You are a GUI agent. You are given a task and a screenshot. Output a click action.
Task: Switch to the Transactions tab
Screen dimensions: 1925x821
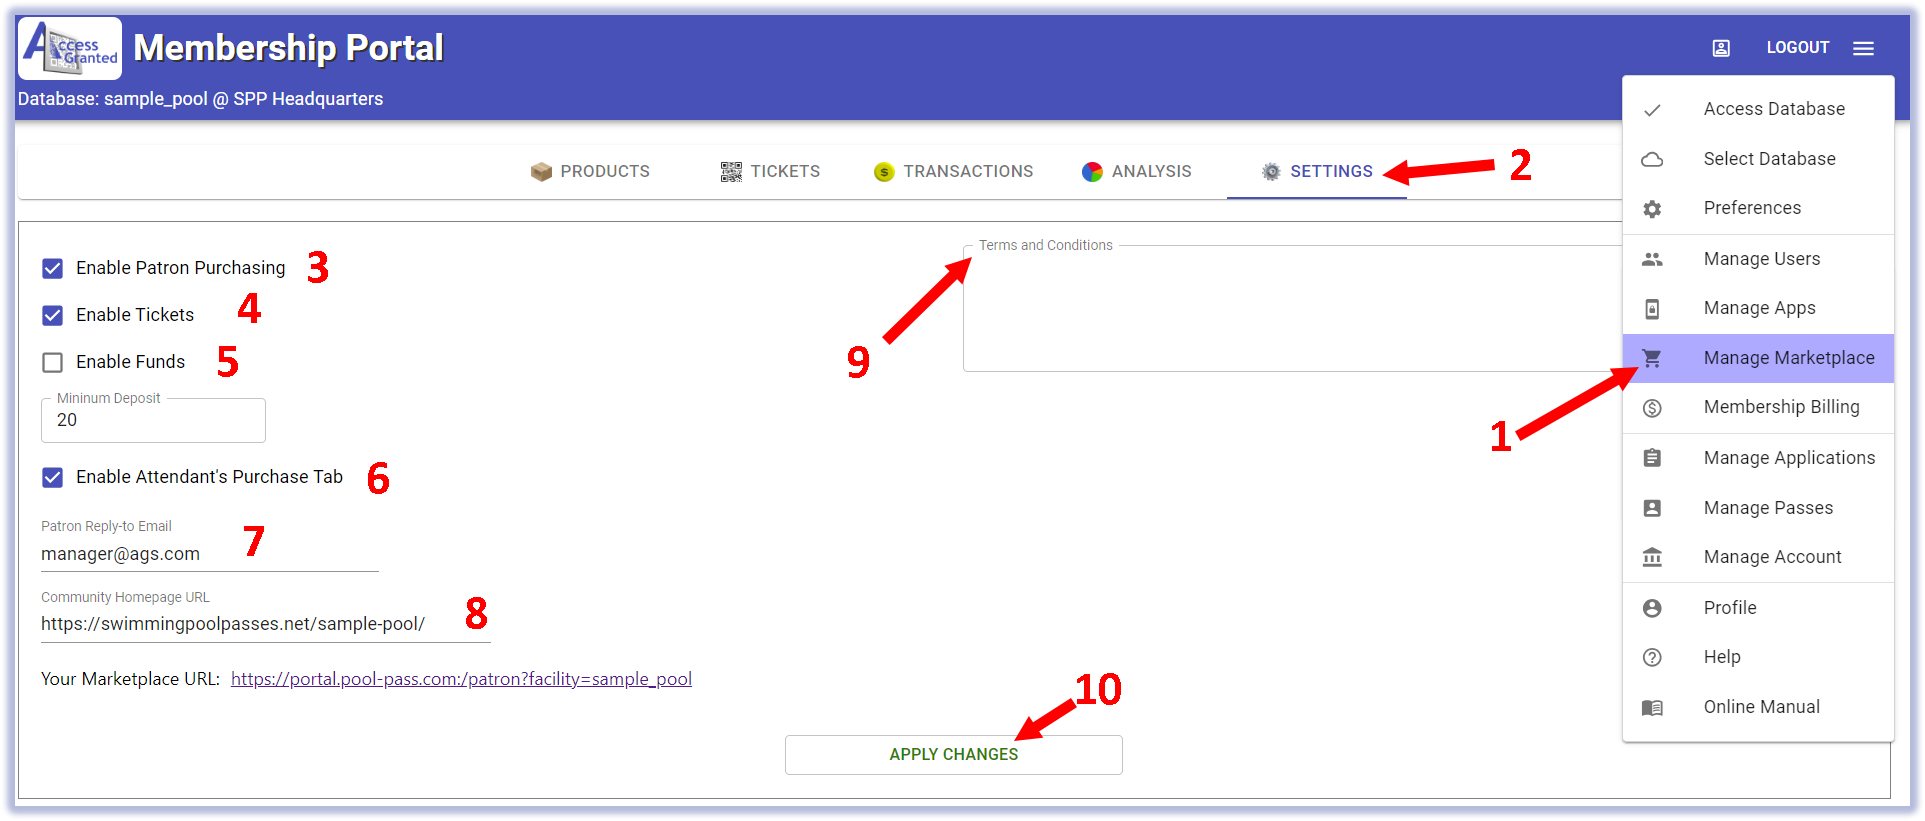tap(953, 172)
